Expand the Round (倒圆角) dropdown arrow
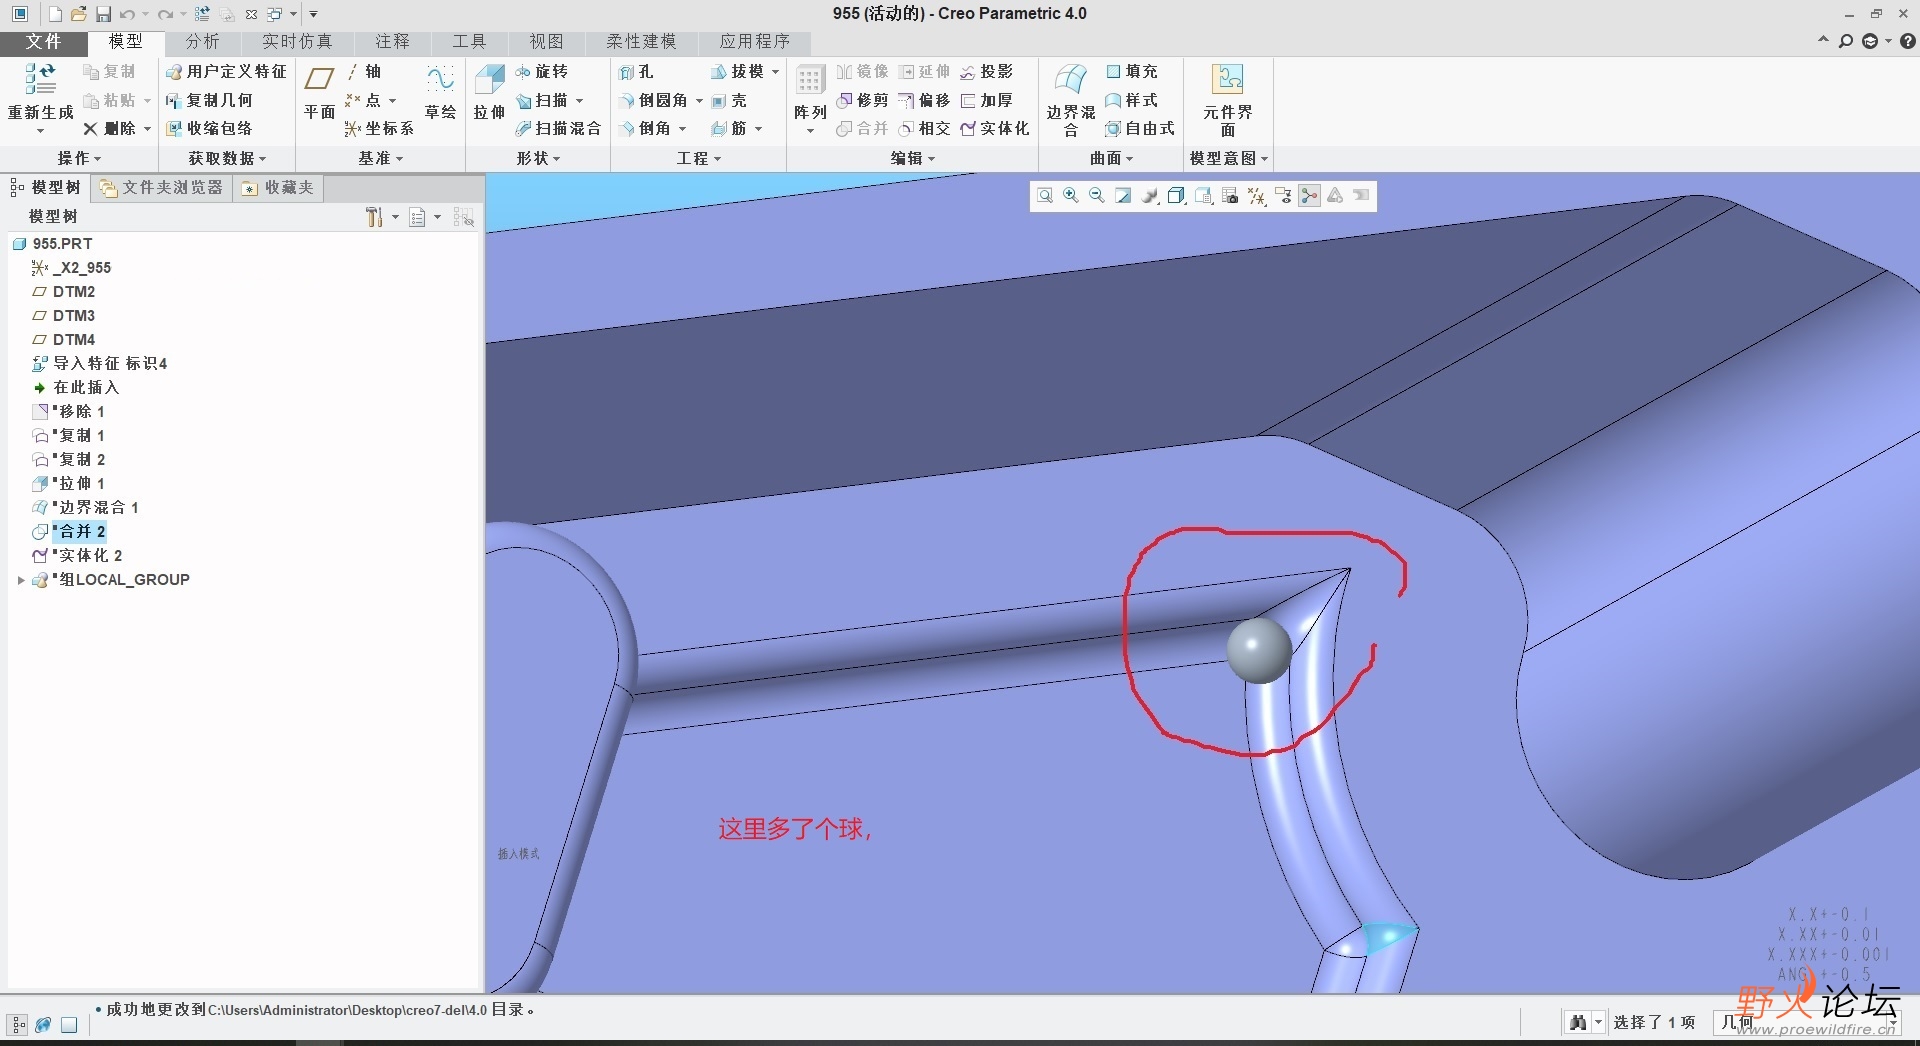 pos(699,101)
